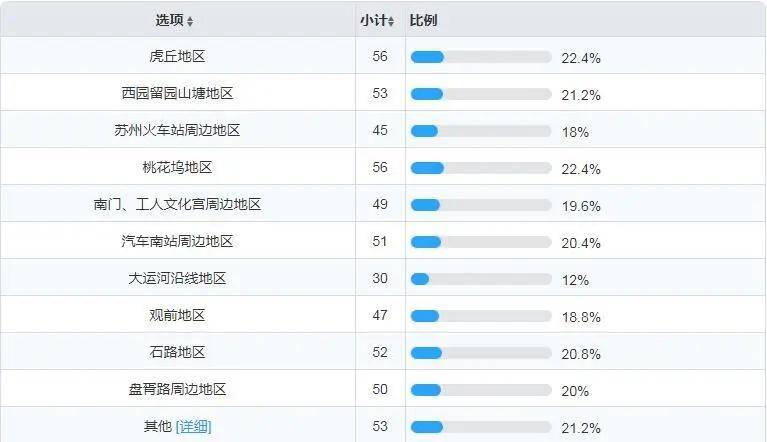Click the 12% progress bar
This screenshot has height=442, width=767.
[481, 279]
